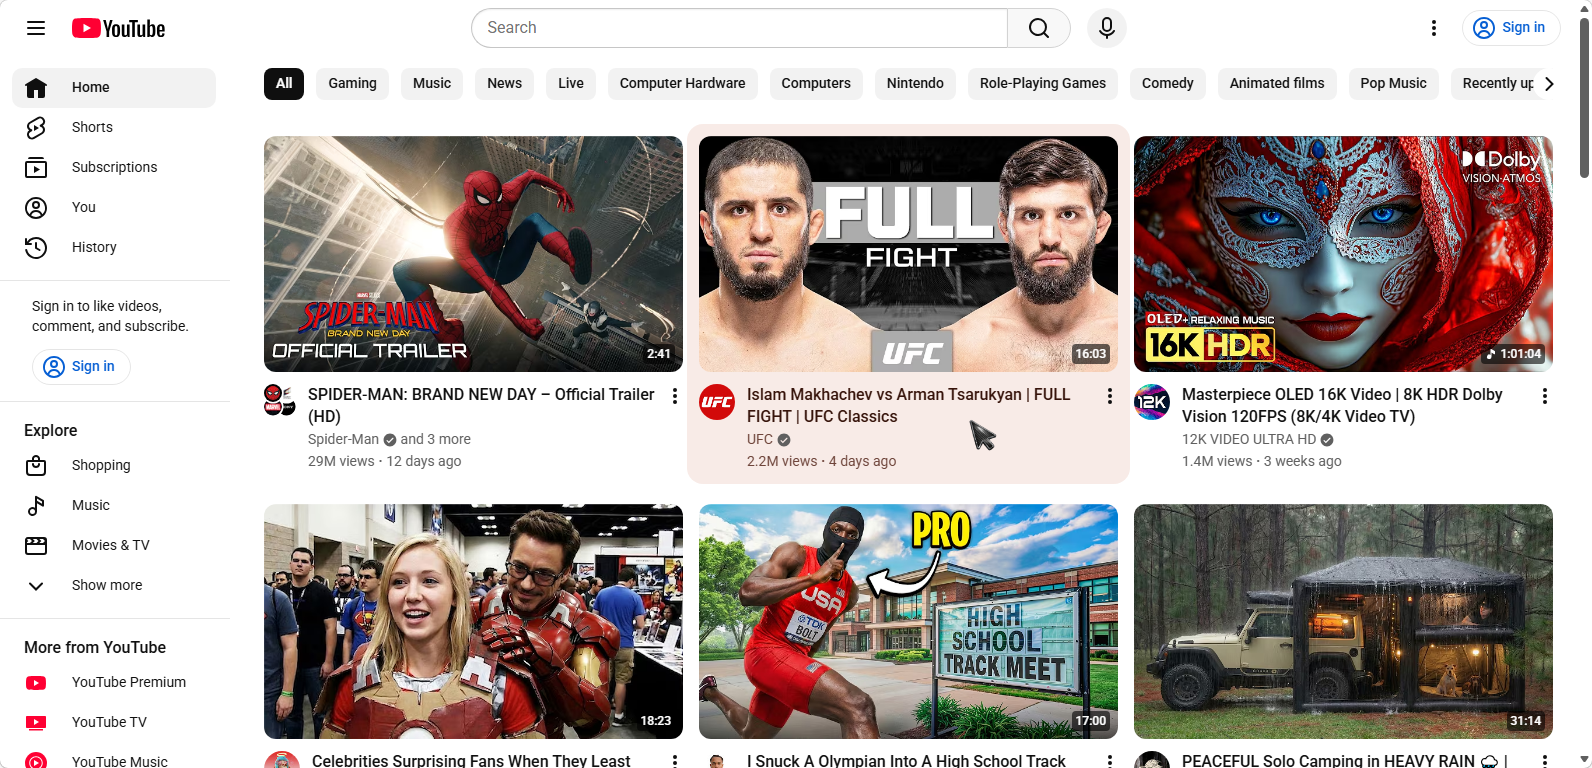Viewport: 1592px width, 768px height.
Task: Select the Computers category chip
Action: 816,83
